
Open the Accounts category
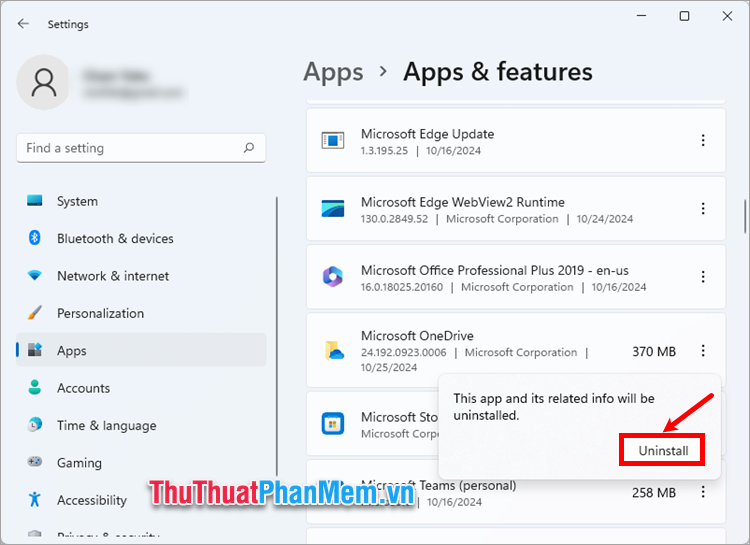tap(141, 388)
